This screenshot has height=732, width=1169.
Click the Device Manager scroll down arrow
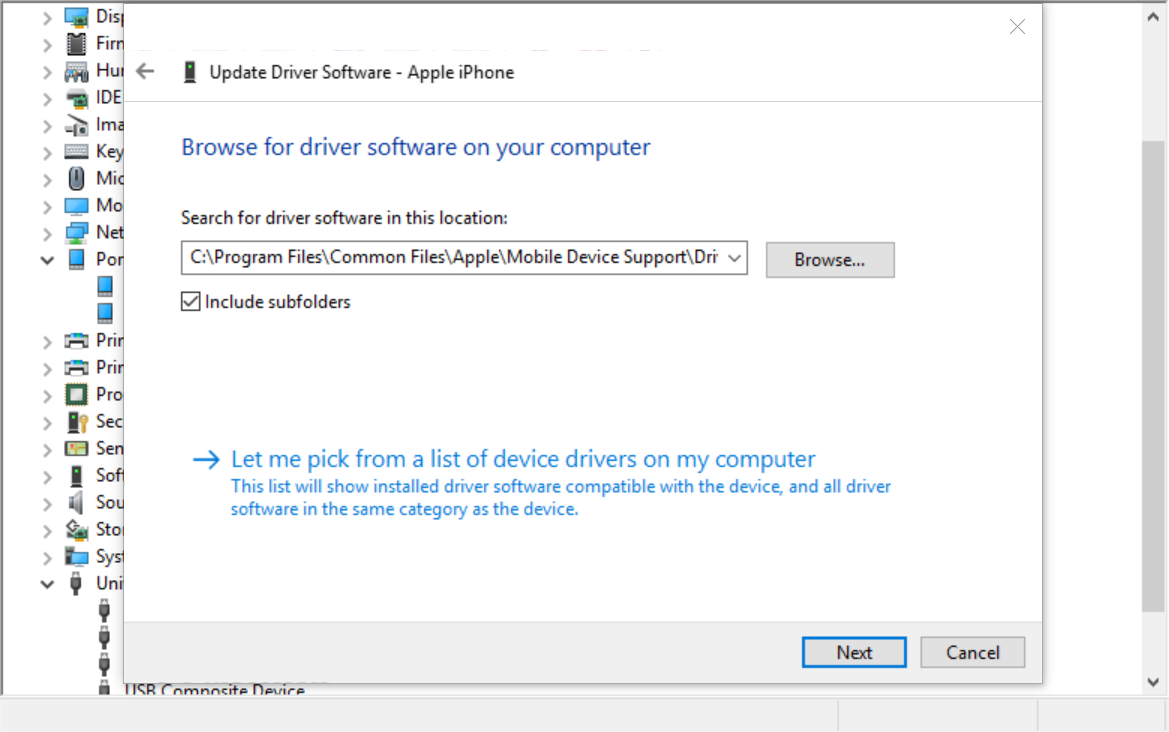[1153, 681]
